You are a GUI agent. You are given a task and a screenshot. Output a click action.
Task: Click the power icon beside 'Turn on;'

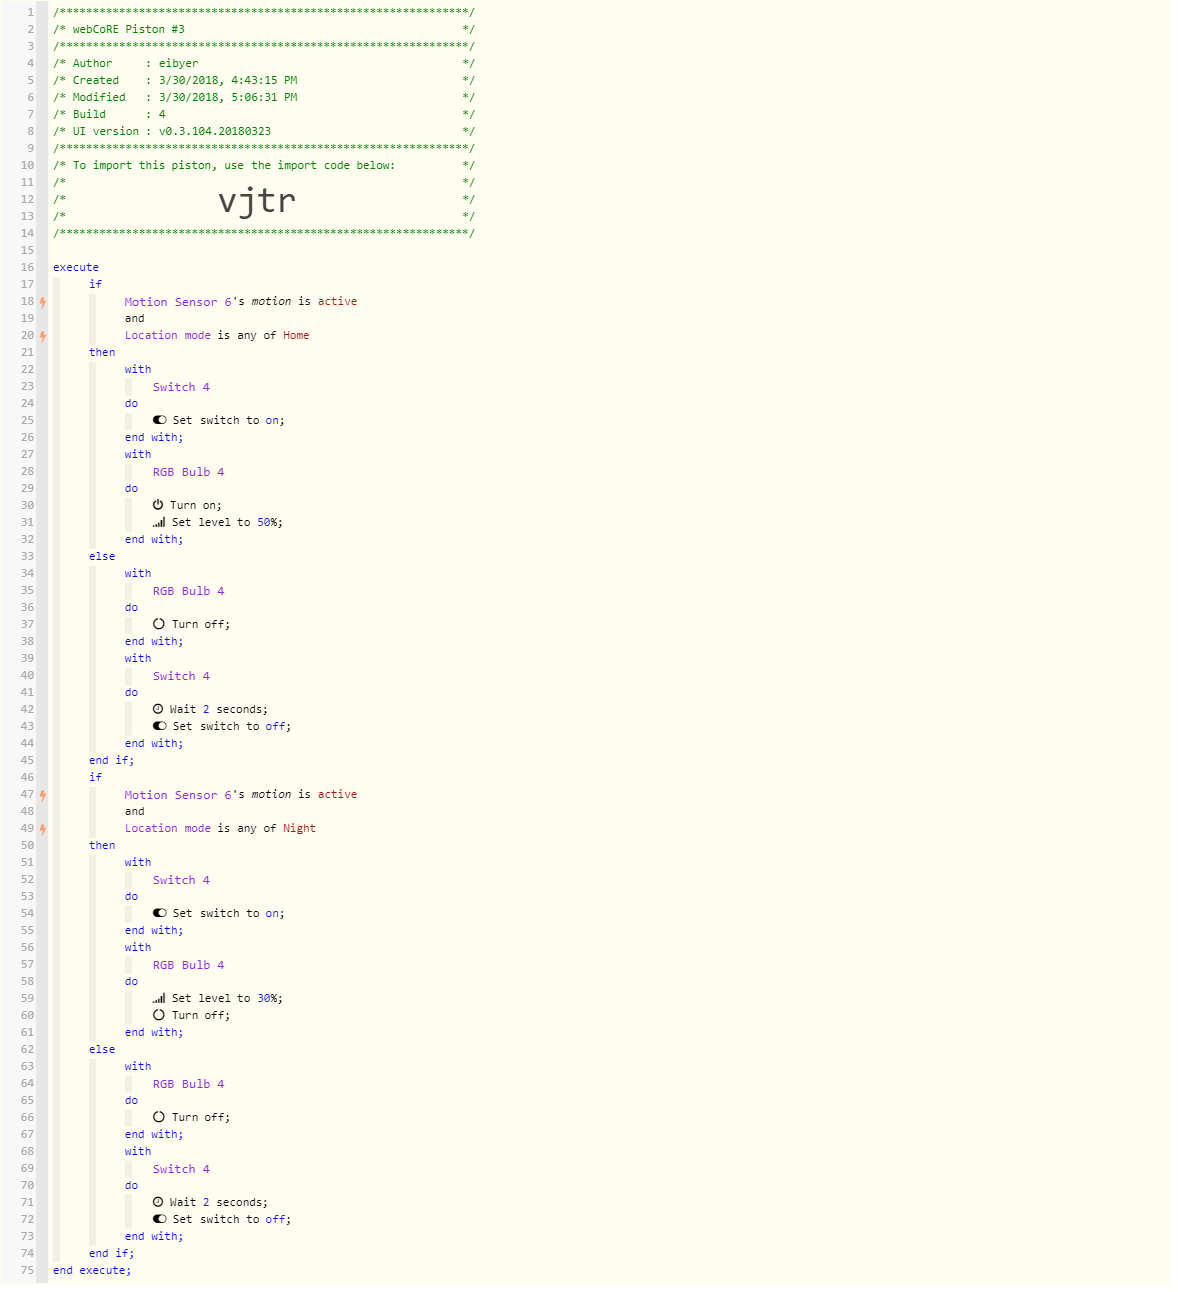(x=158, y=505)
